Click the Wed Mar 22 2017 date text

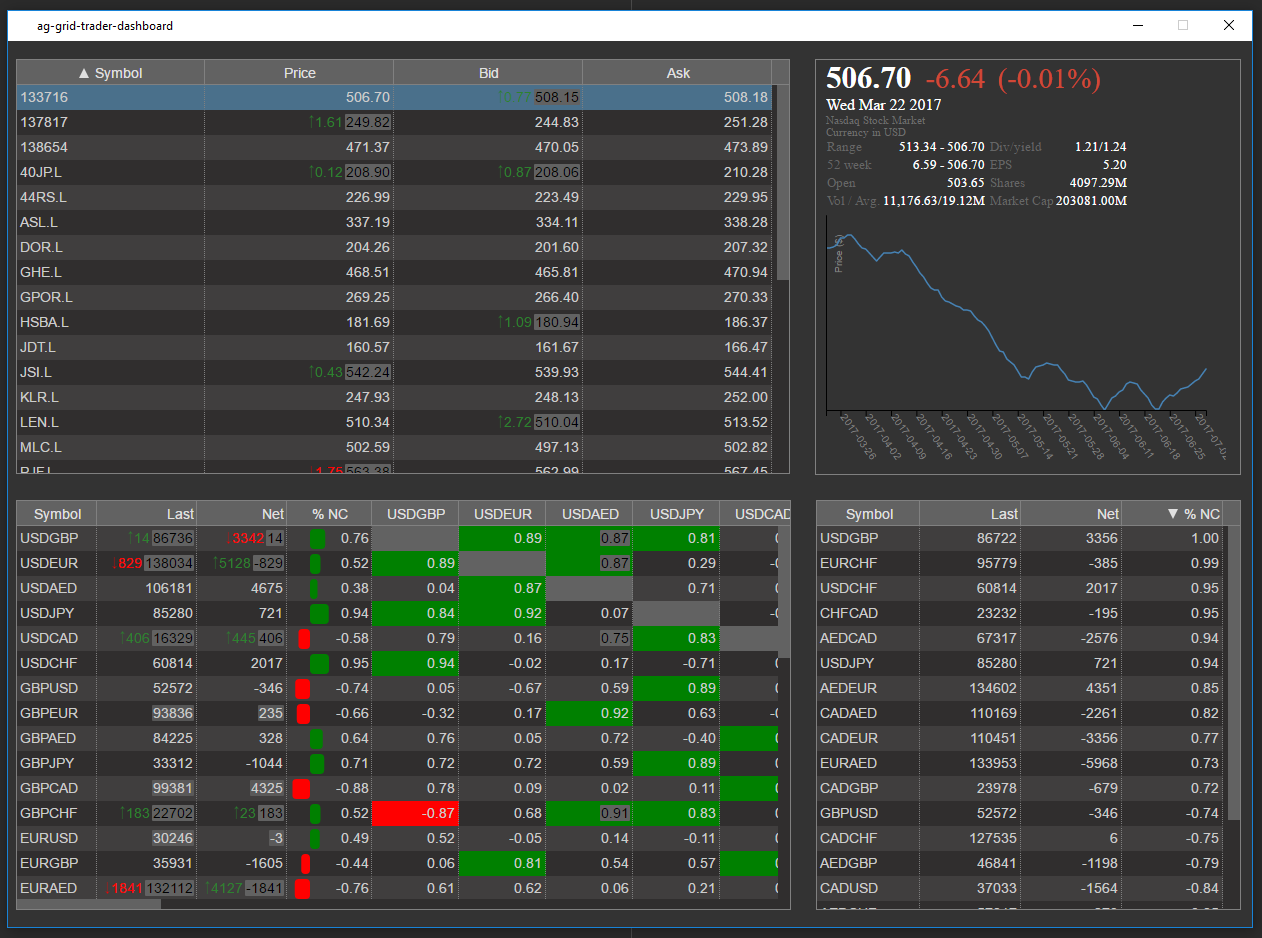(883, 105)
